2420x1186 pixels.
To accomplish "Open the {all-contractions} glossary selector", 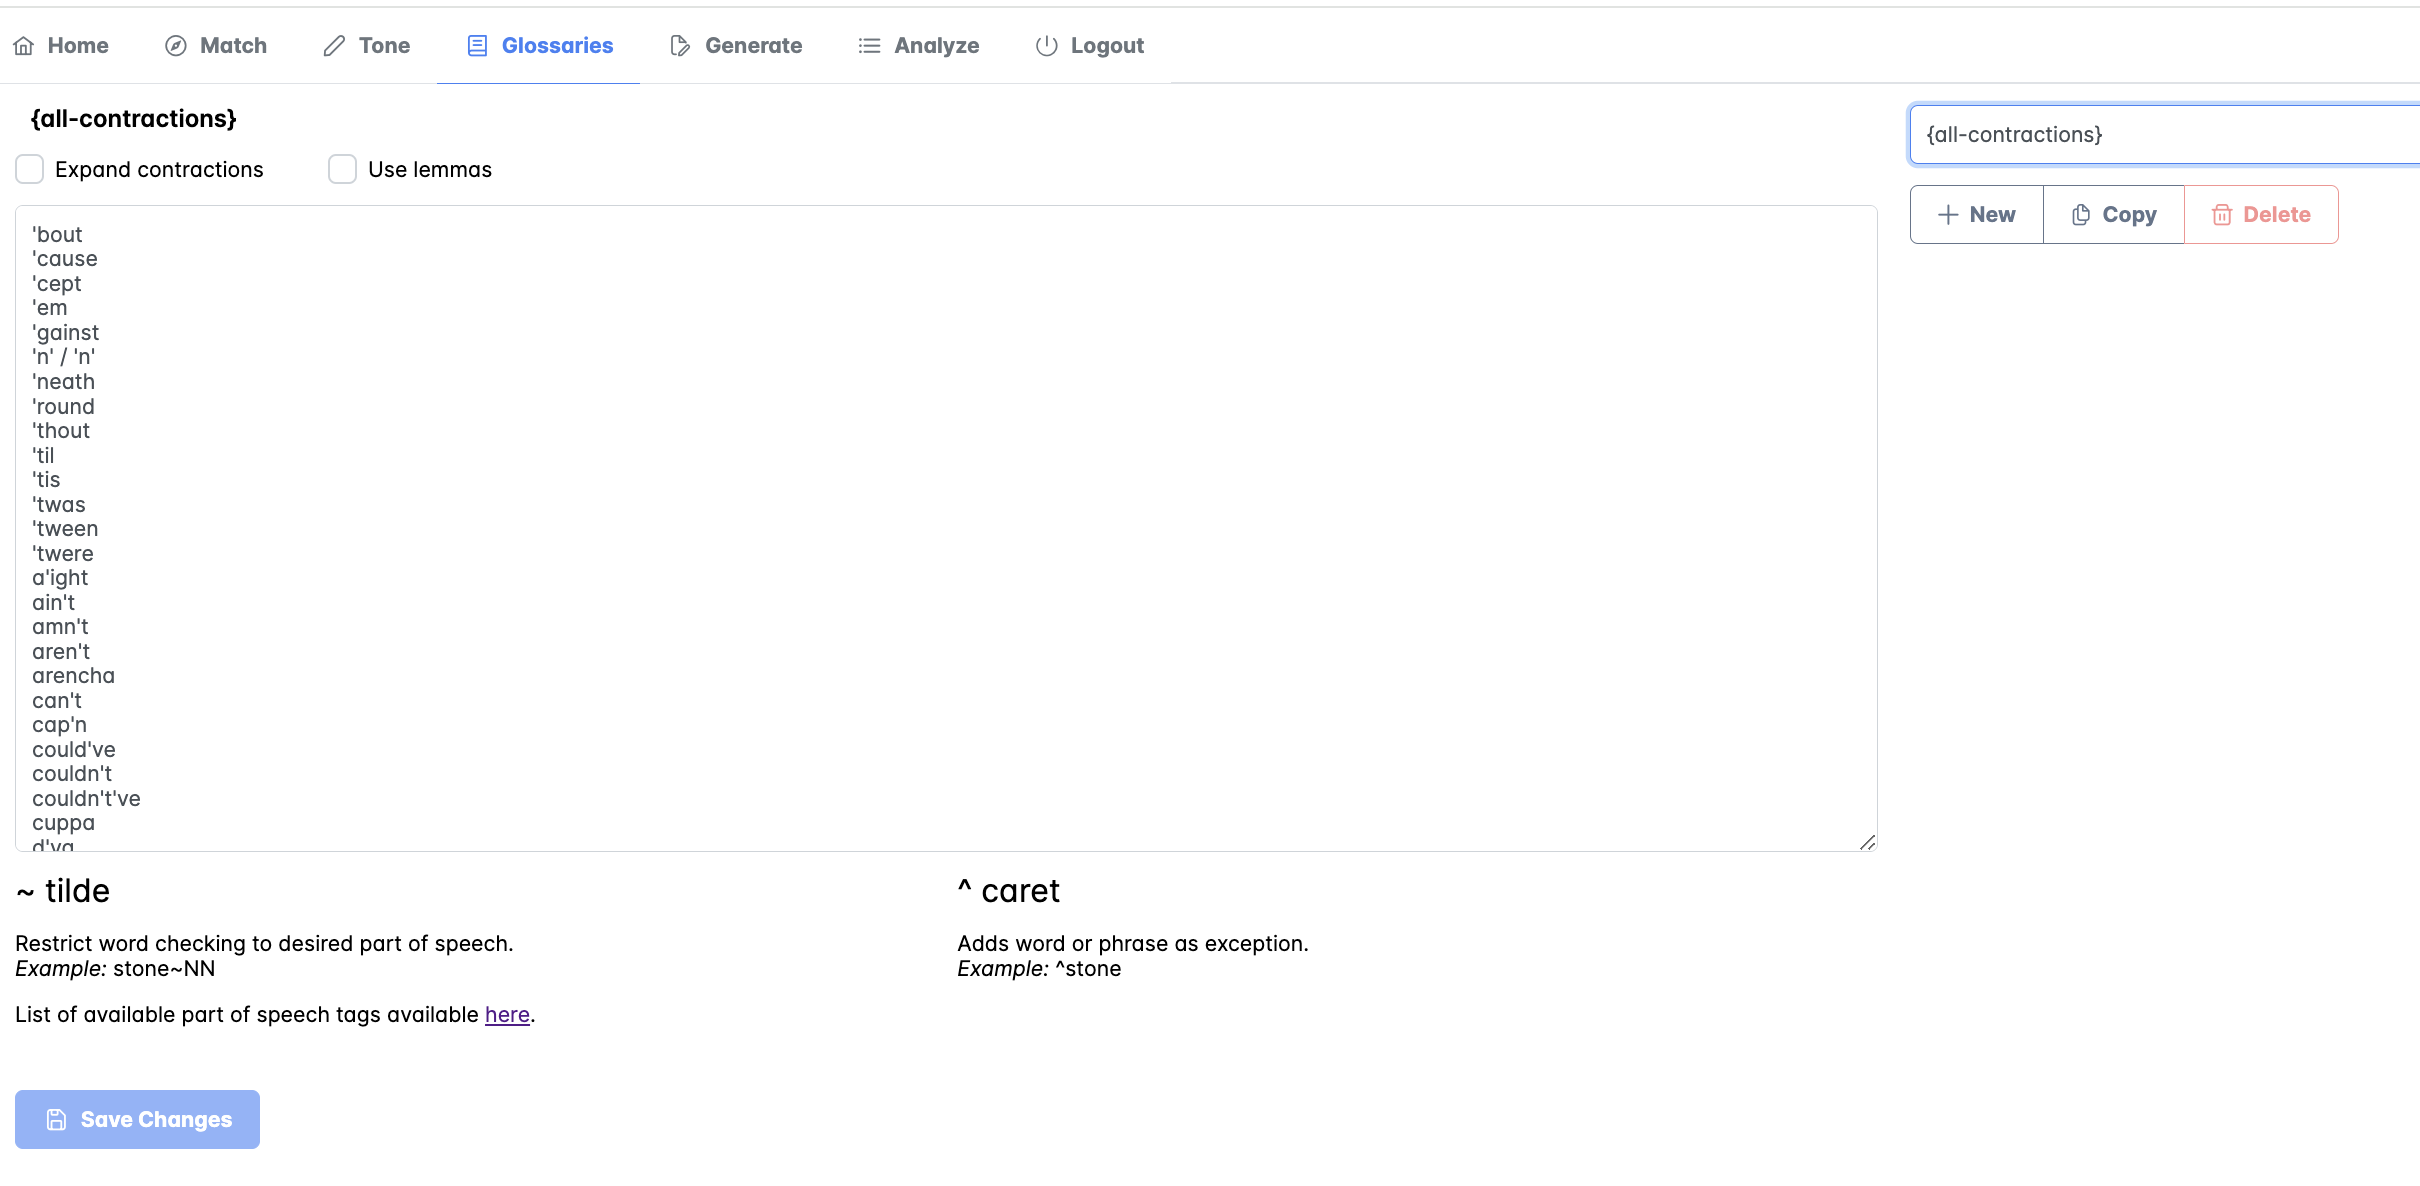I will (2160, 135).
